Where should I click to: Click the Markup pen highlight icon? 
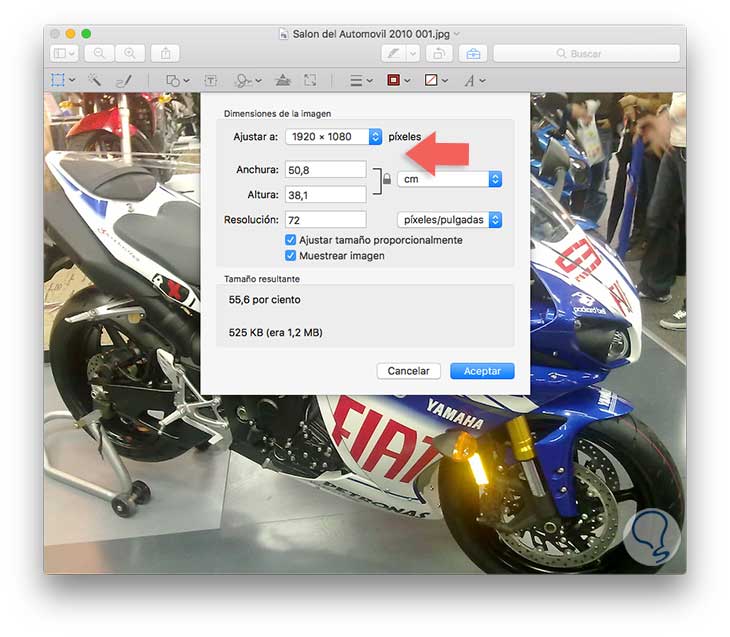point(393,54)
